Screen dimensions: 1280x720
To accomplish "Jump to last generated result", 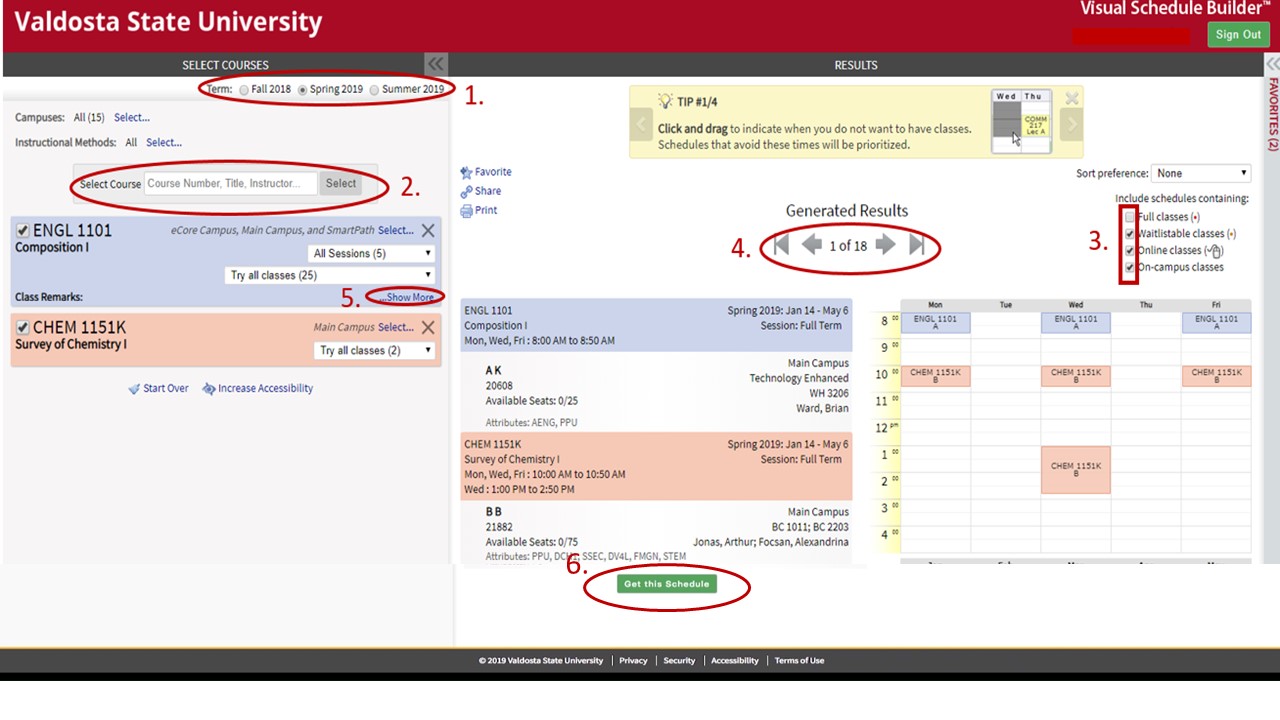I will [x=916, y=245].
